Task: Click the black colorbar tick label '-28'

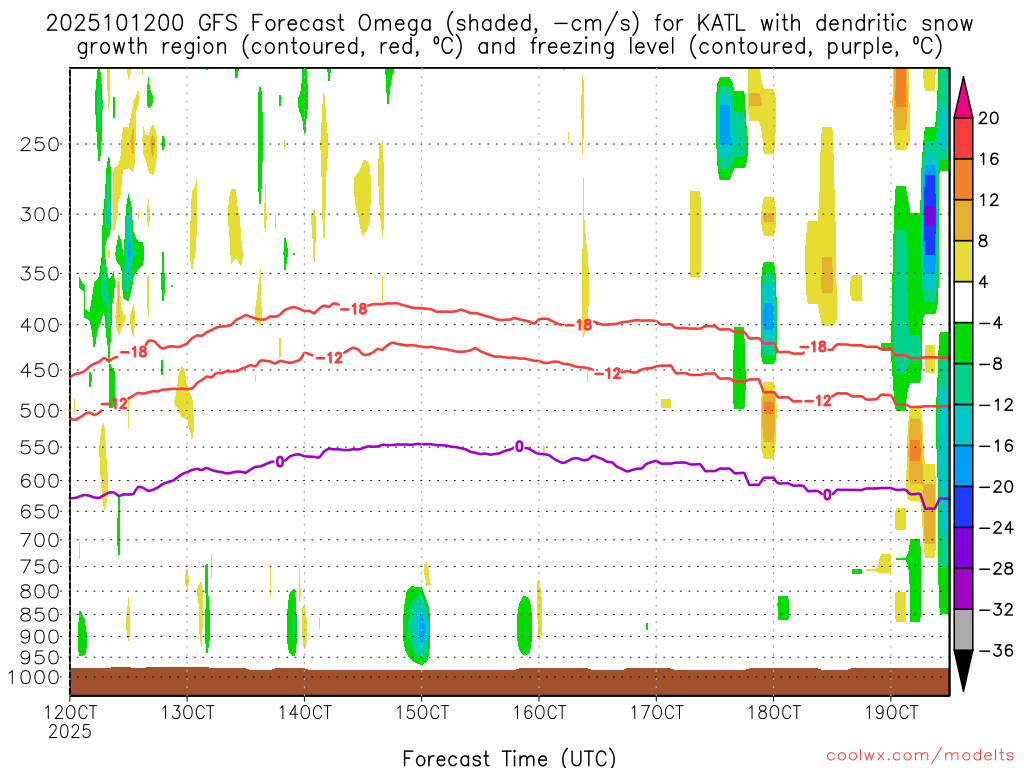Action: 995,569
